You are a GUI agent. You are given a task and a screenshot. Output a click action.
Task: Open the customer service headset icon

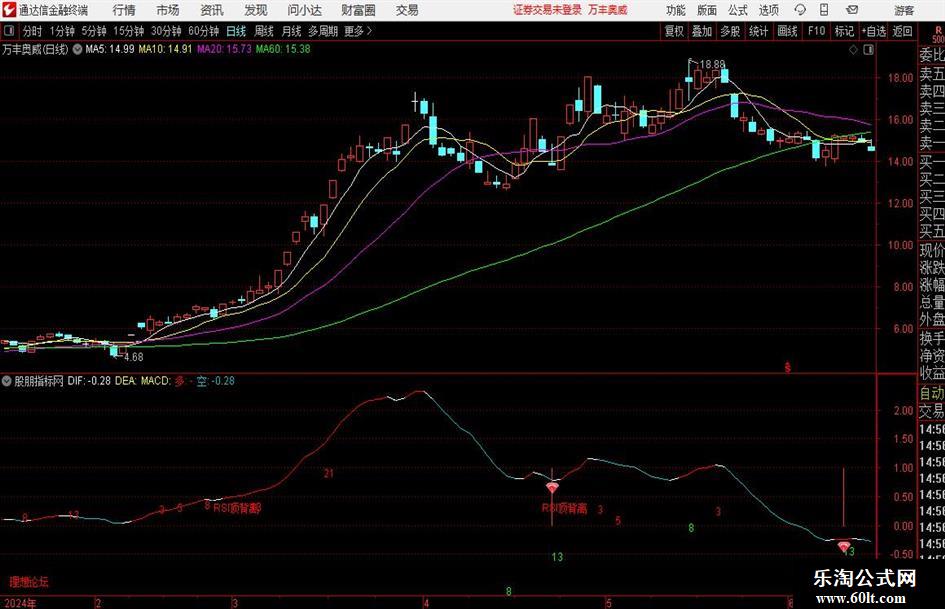point(800,10)
